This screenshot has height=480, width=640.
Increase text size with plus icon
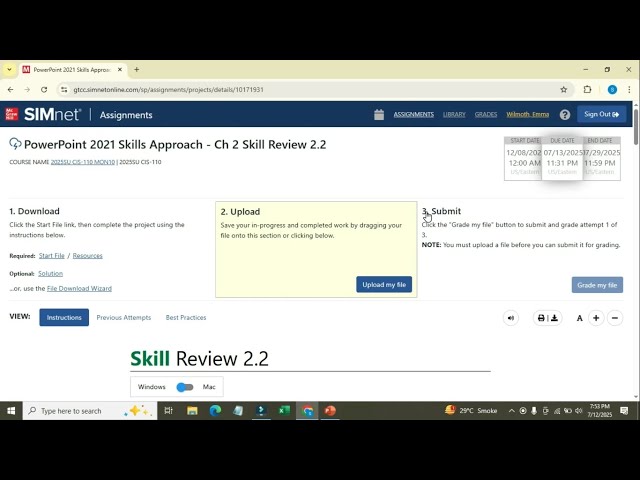point(596,318)
